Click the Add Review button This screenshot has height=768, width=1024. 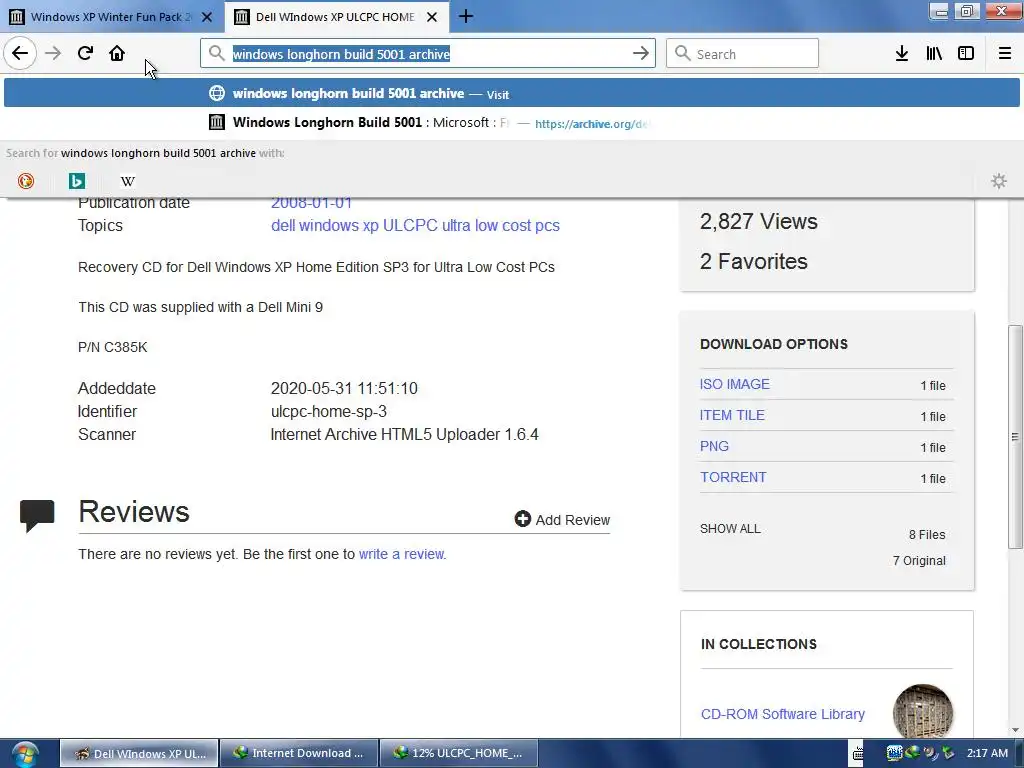pos(562,519)
